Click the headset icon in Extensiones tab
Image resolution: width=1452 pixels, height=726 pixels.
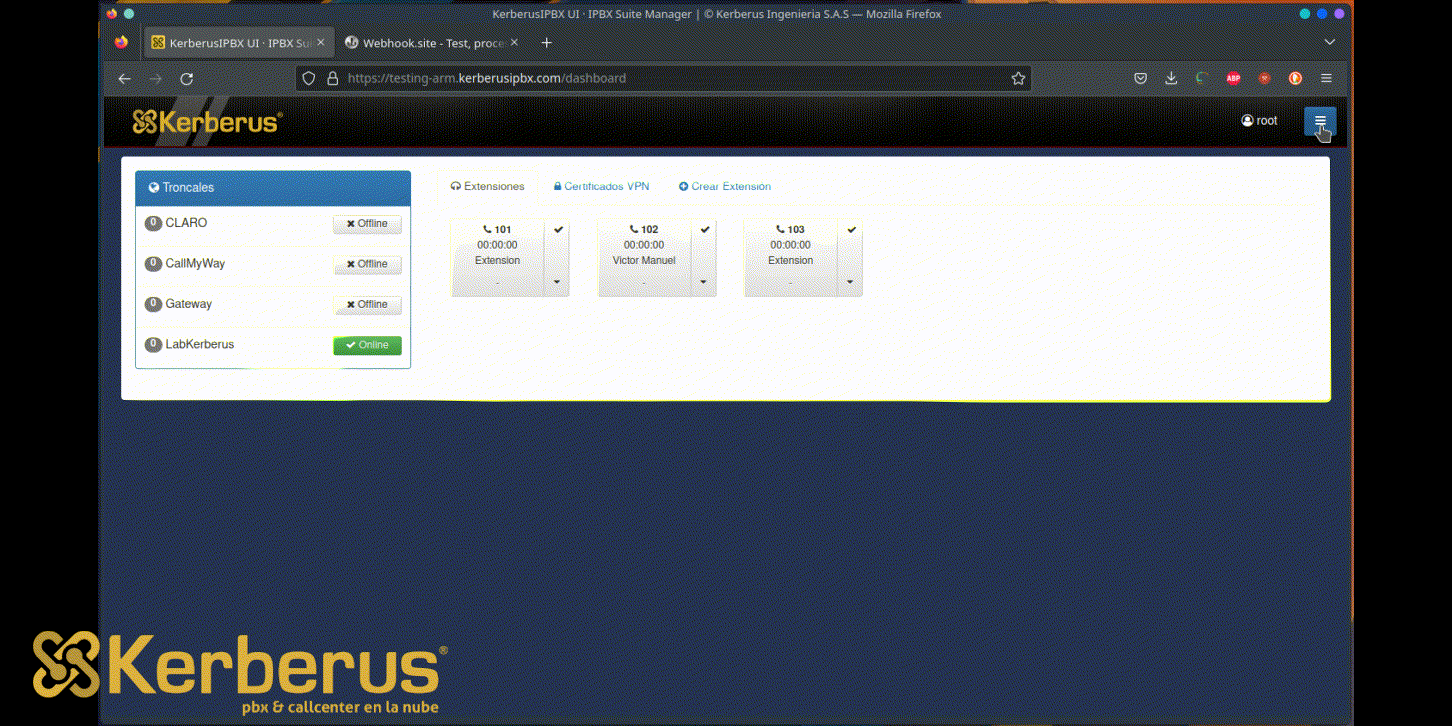[x=456, y=187]
